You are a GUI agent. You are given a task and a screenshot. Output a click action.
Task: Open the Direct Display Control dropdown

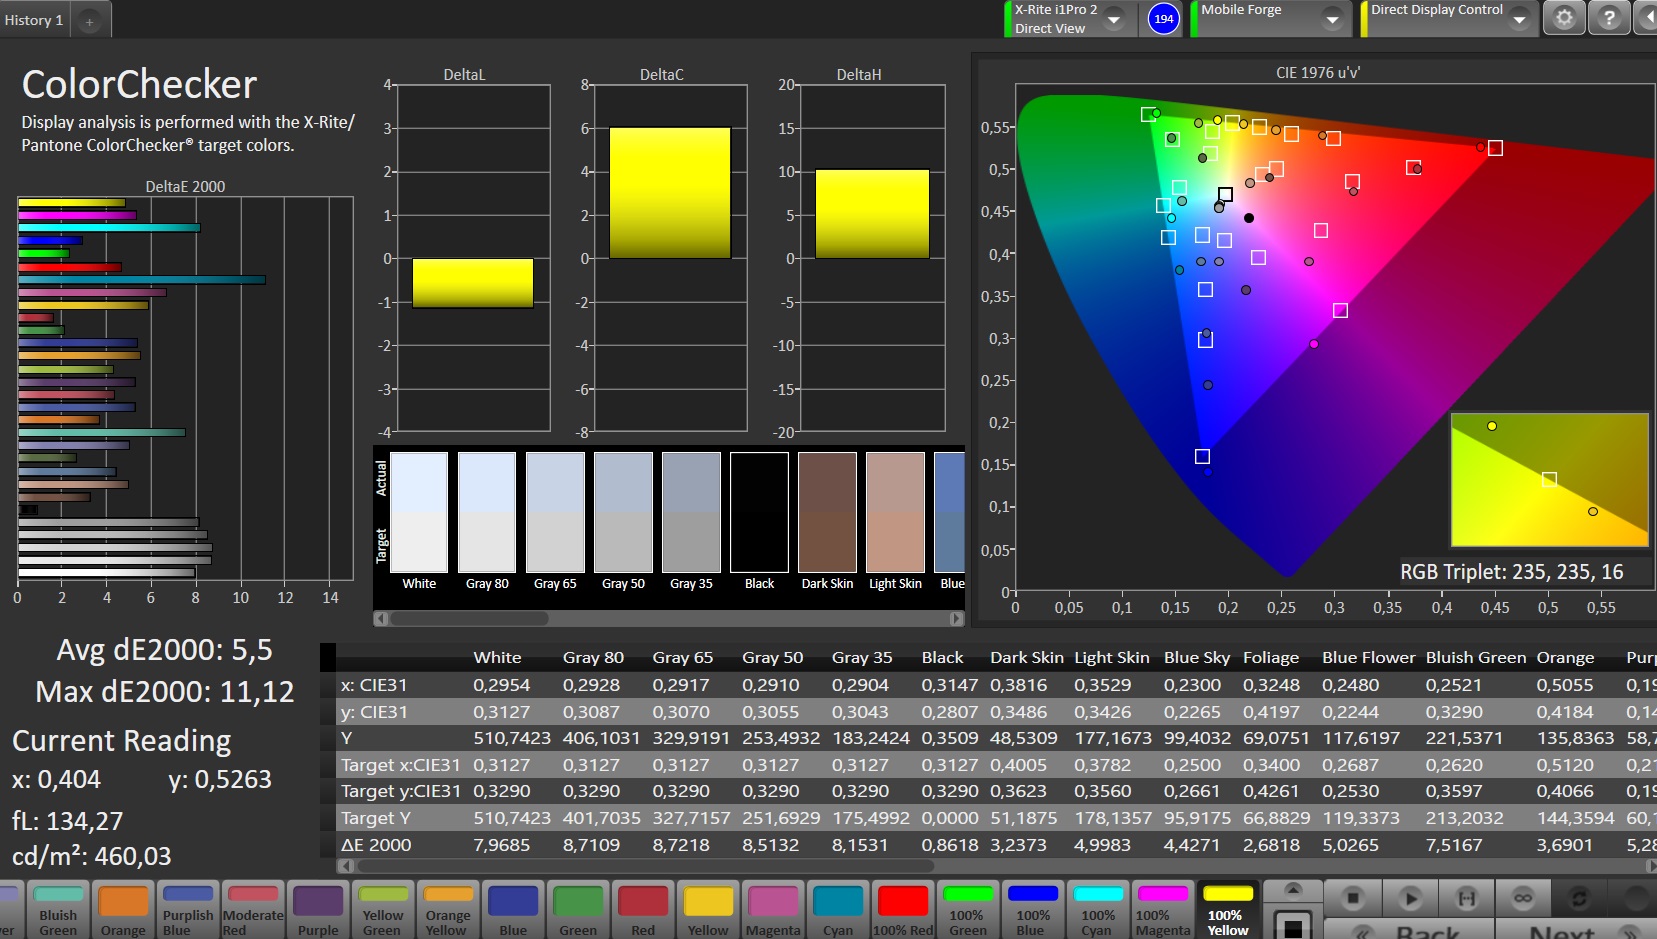coord(1519,19)
